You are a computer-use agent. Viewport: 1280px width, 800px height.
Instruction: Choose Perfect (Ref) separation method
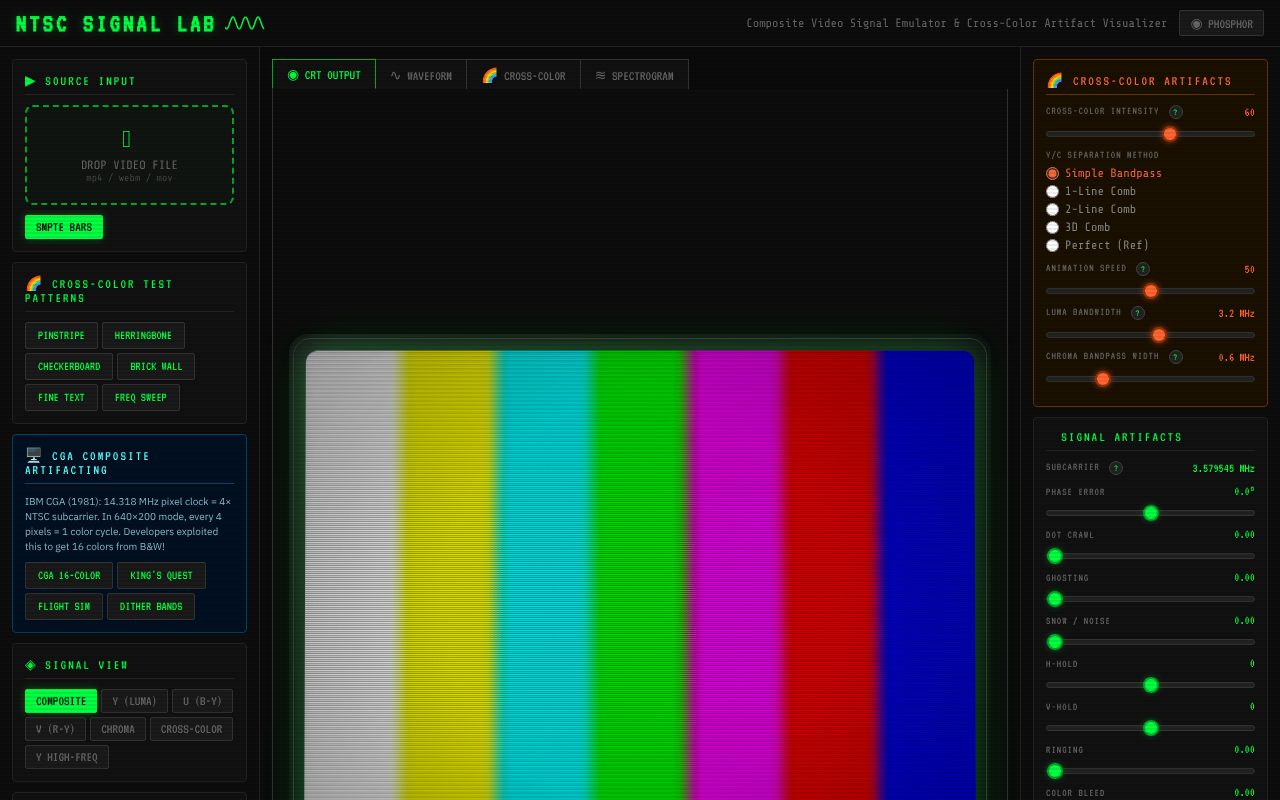1052,245
